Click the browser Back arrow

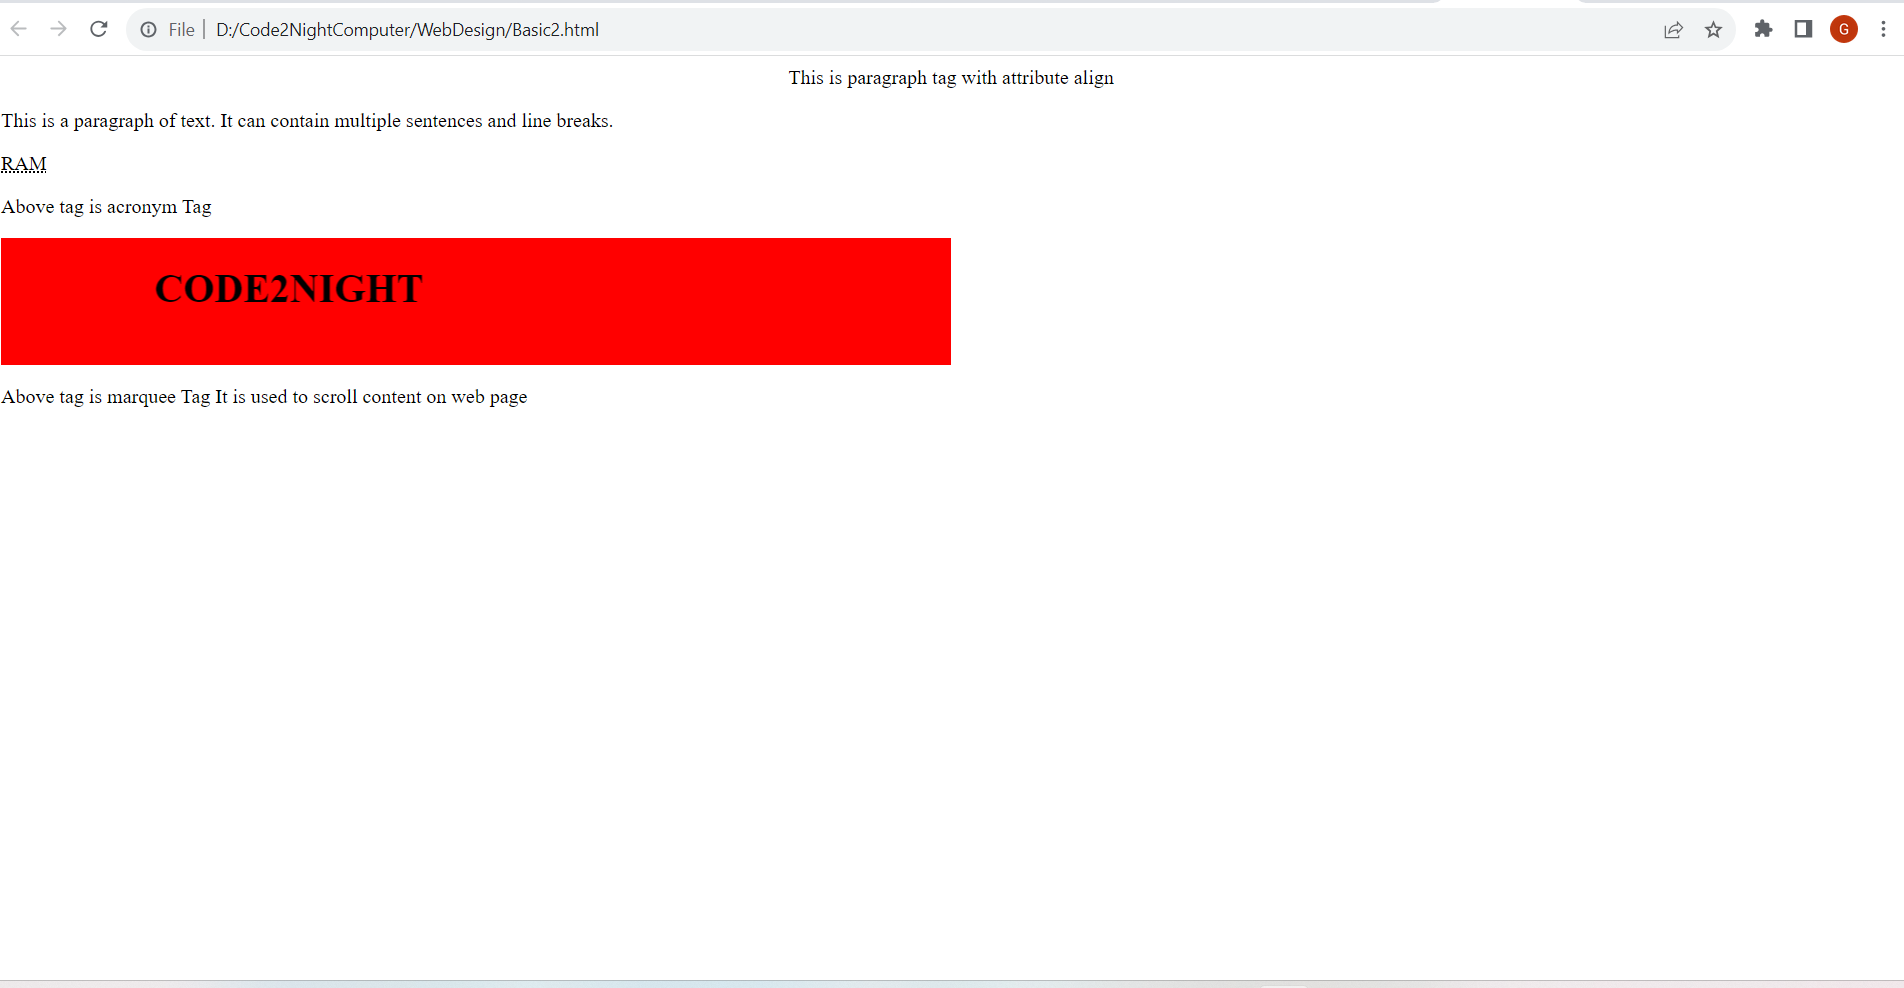19,29
